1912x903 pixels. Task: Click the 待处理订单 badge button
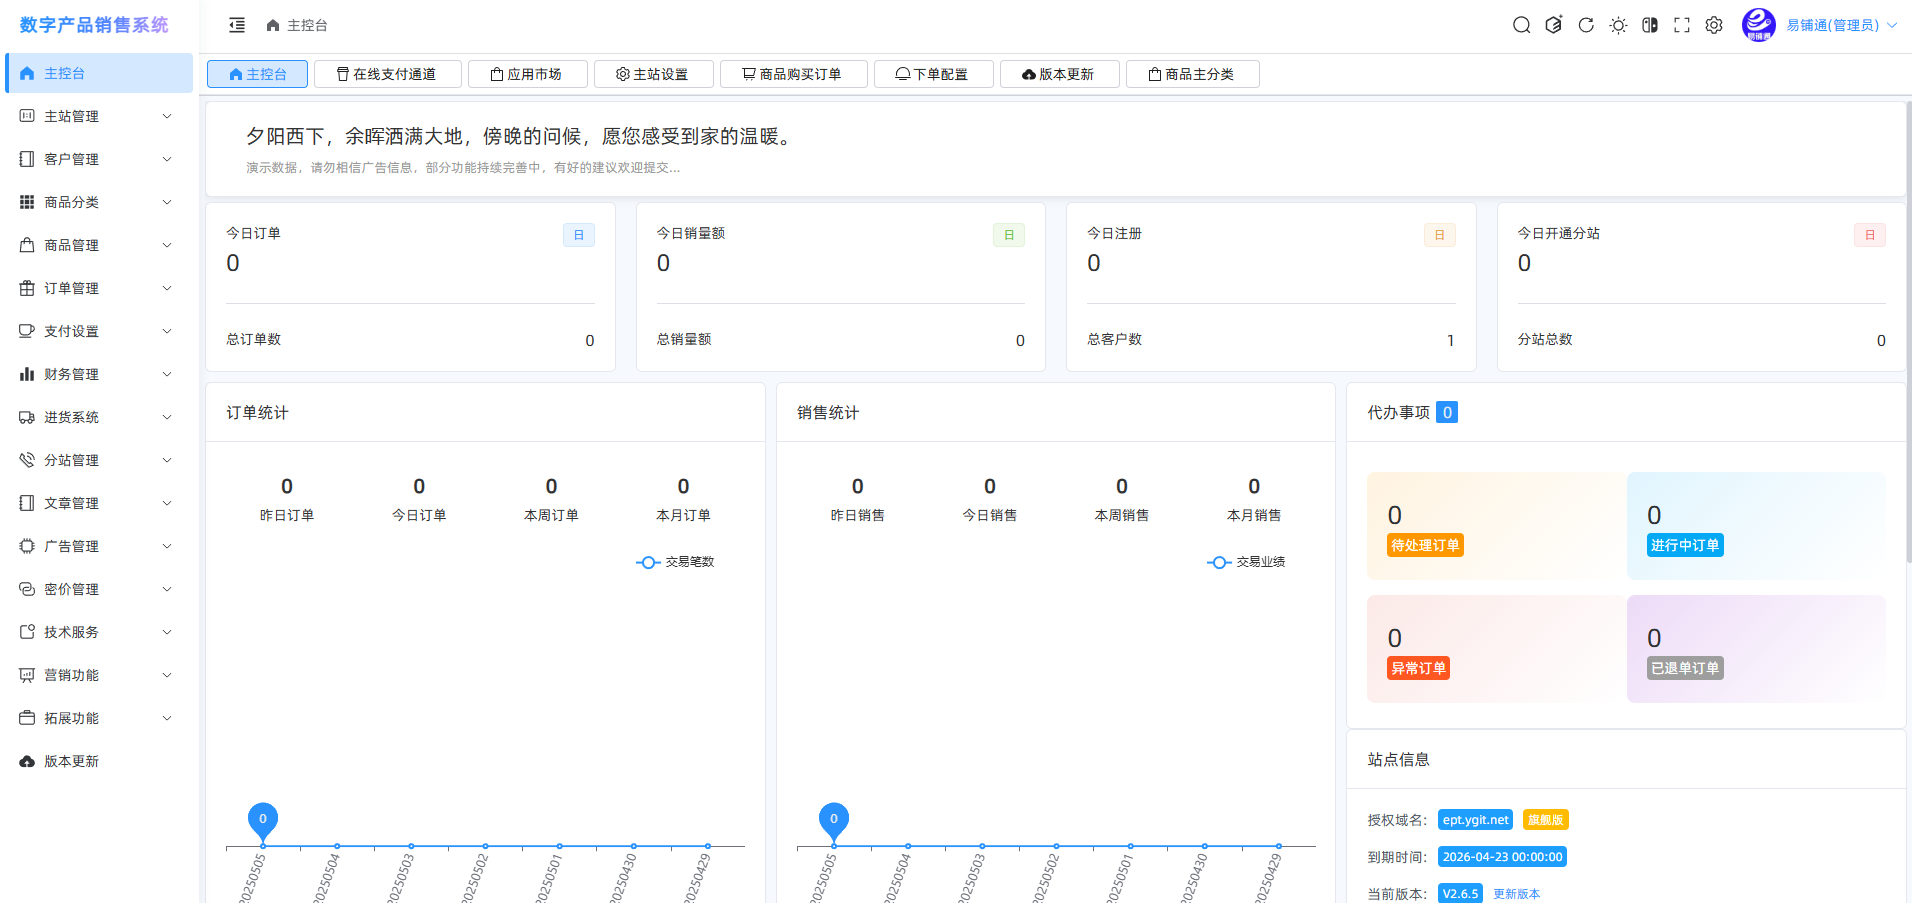coord(1424,545)
